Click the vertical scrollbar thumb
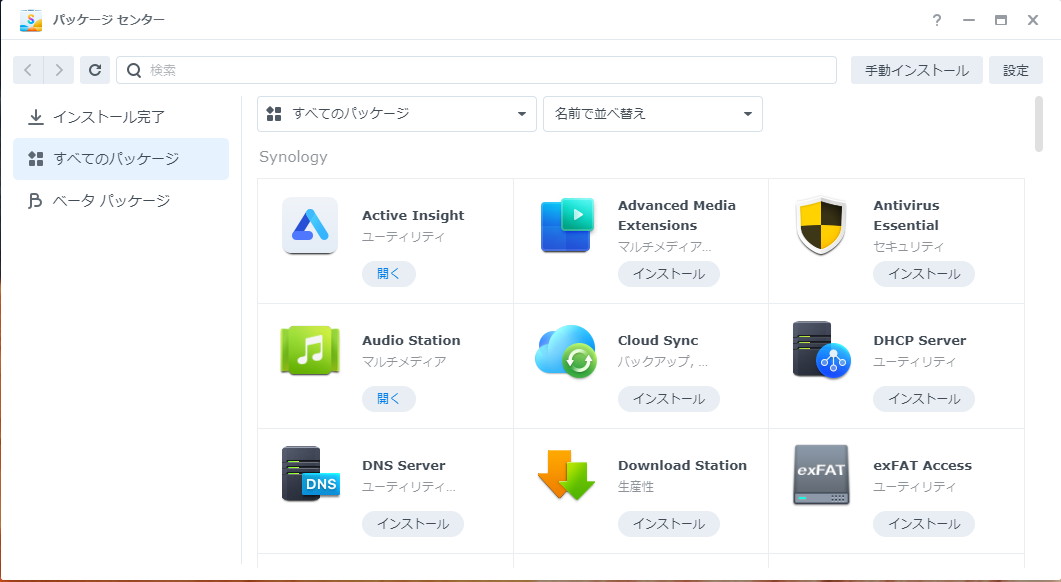This screenshot has width=1061, height=582. (1039, 125)
